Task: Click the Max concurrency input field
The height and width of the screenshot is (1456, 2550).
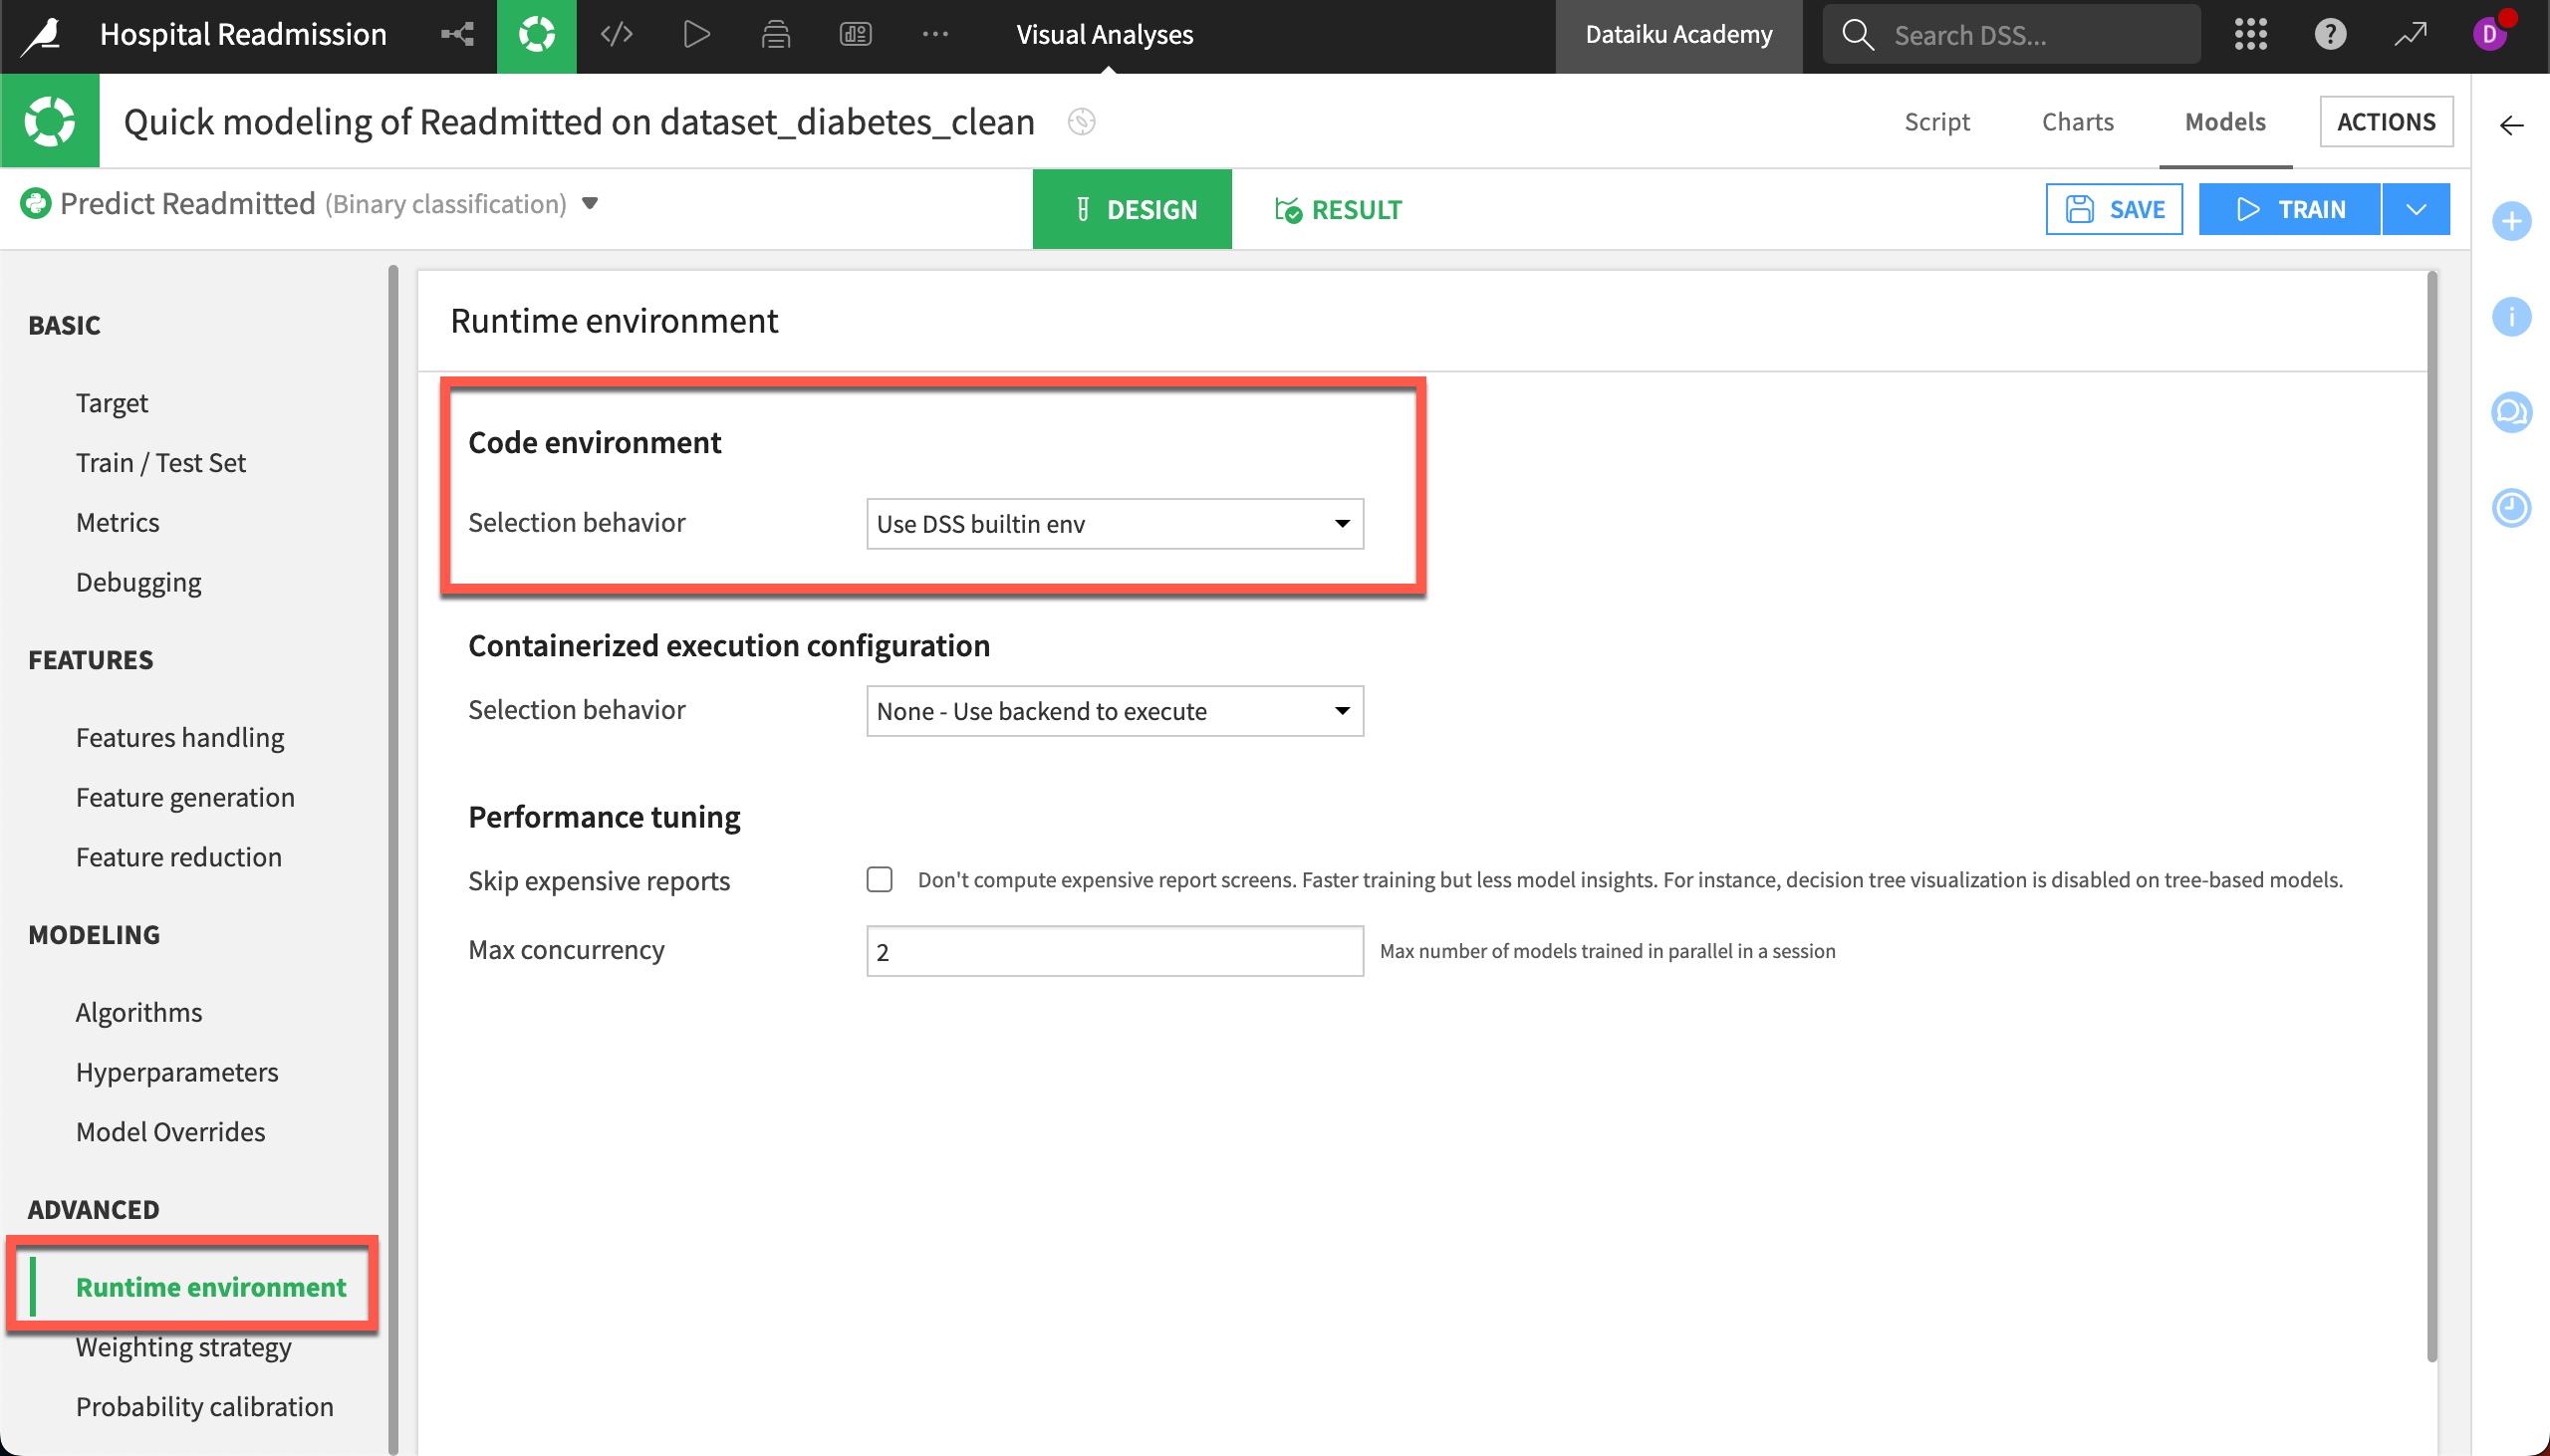Action: [x=1116, y=950]
